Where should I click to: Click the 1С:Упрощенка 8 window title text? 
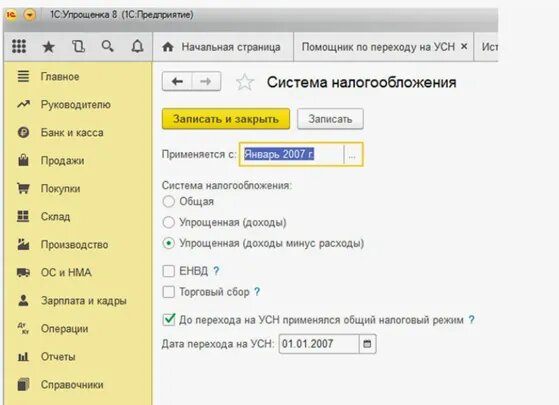(x=122, y=15)
